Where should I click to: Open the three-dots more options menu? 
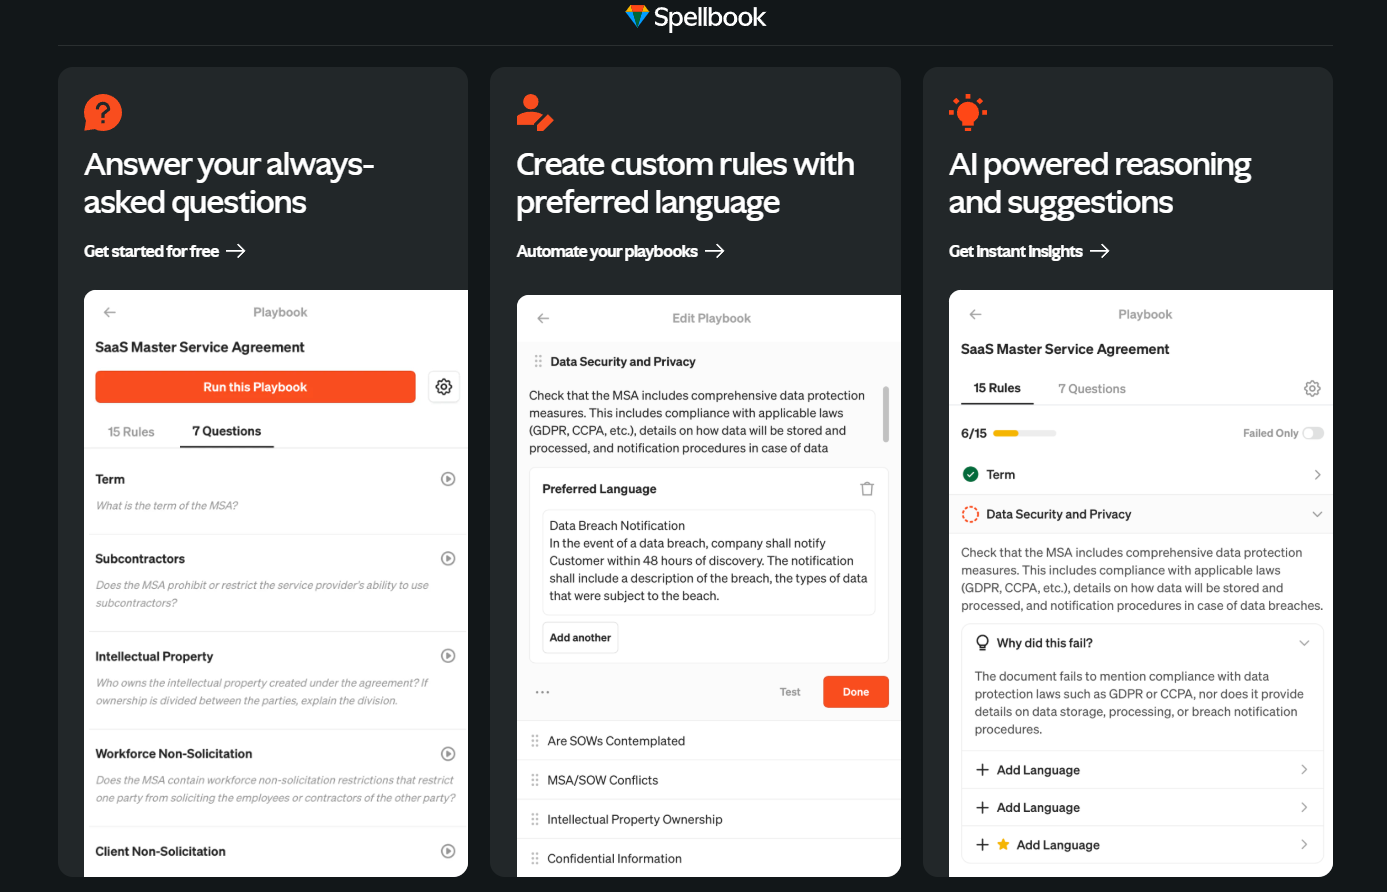542,692
